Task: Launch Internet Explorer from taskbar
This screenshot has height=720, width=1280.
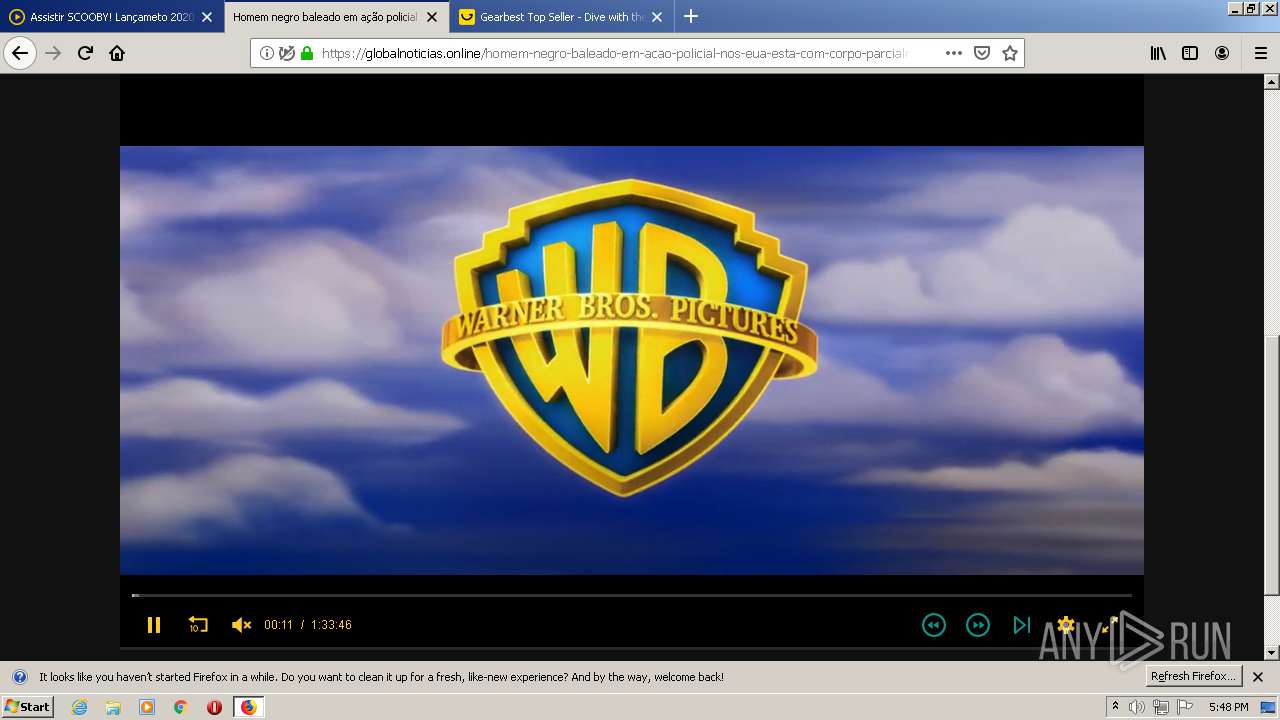Action: coord(79,707)
